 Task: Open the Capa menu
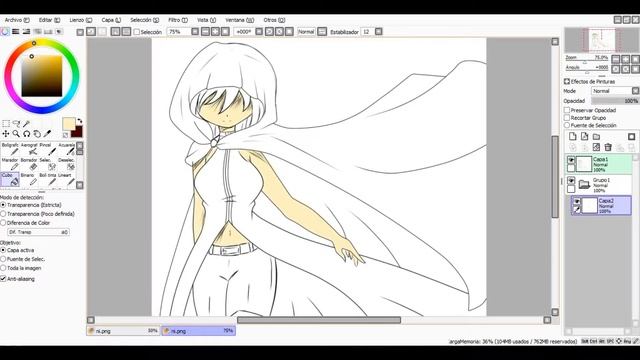[x=111, y=20]
